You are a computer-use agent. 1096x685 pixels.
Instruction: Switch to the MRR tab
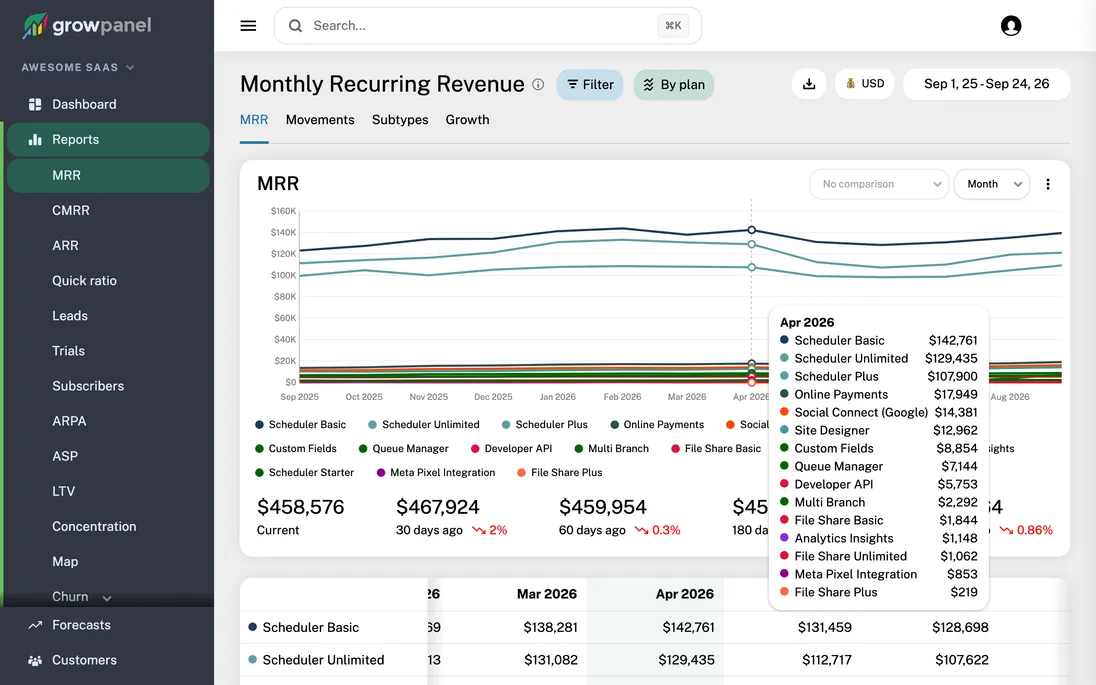pos(254,120)
